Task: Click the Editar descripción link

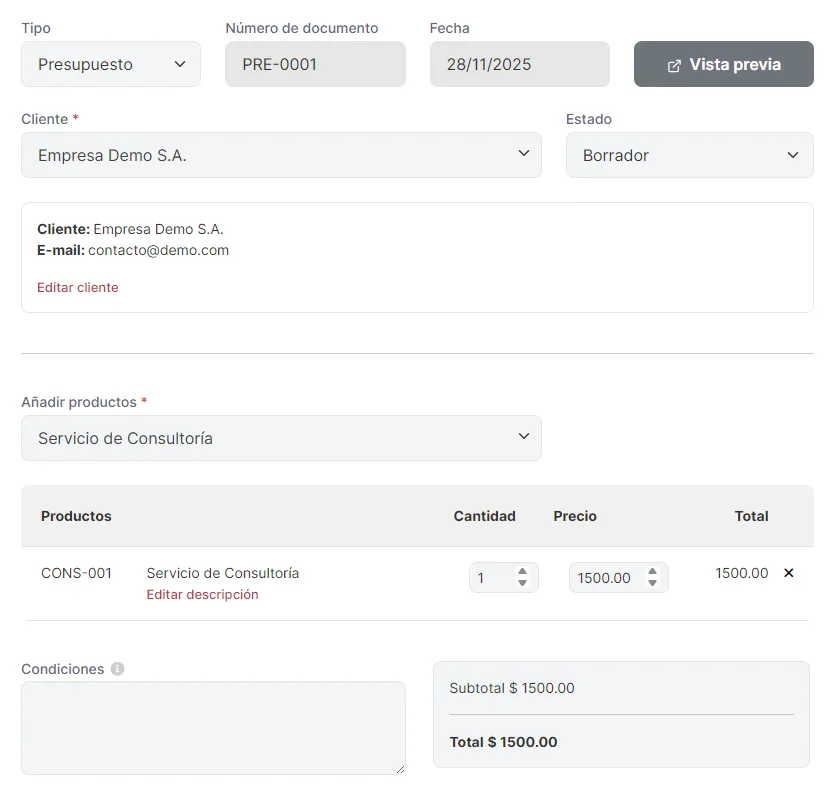Action: click(x=202, y=594)
